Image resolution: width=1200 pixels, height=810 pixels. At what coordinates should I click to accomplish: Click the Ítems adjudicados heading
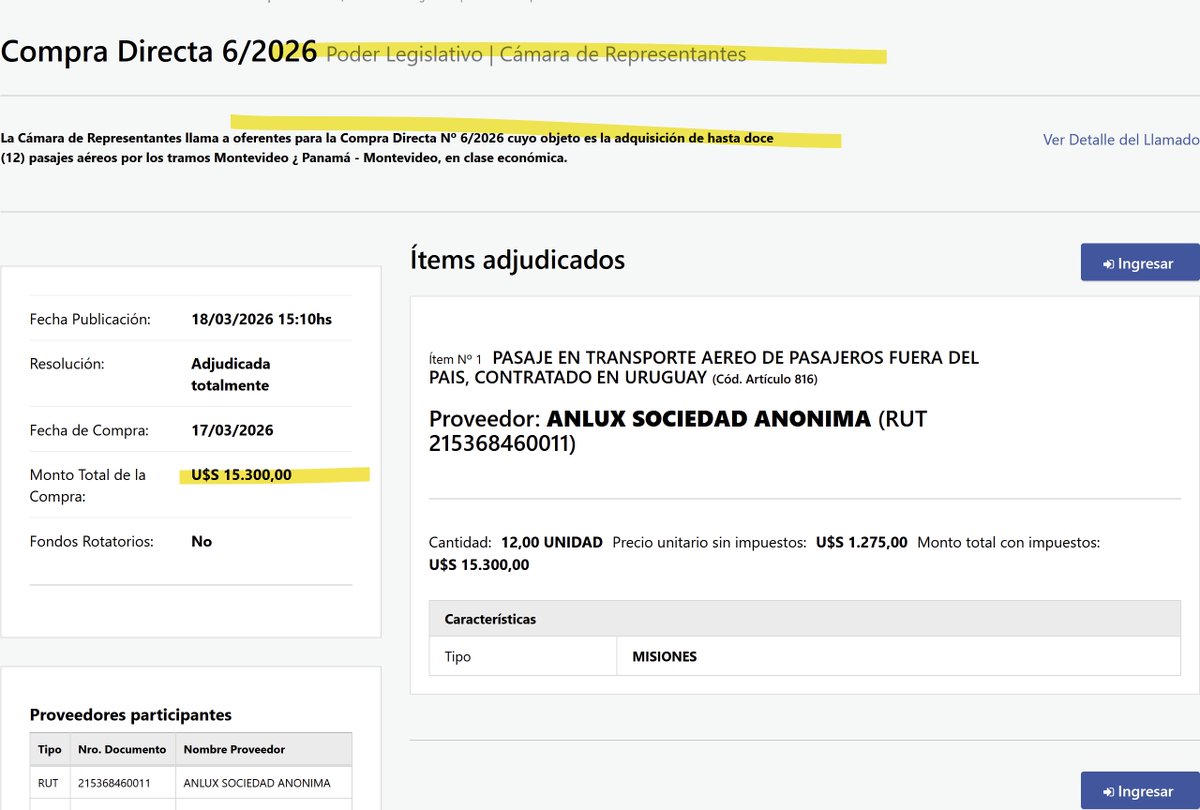[x=519, y=260]
